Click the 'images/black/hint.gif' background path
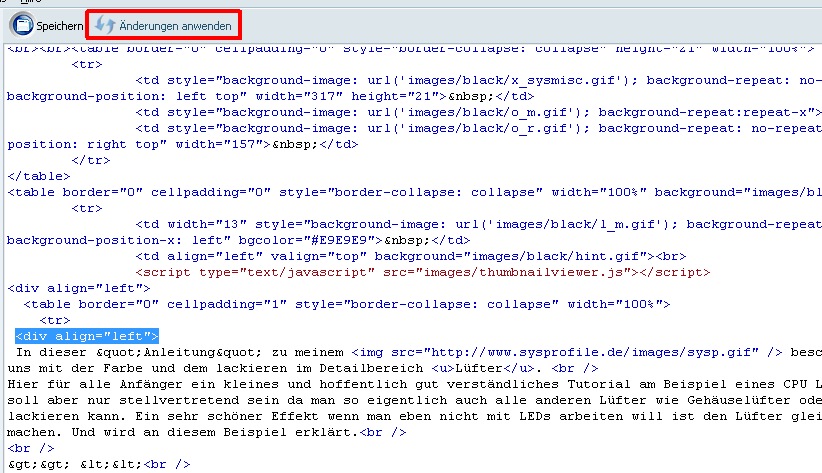The width and height of the screenshot is (822, 473). pyautogui.click(x=555, y=256)
